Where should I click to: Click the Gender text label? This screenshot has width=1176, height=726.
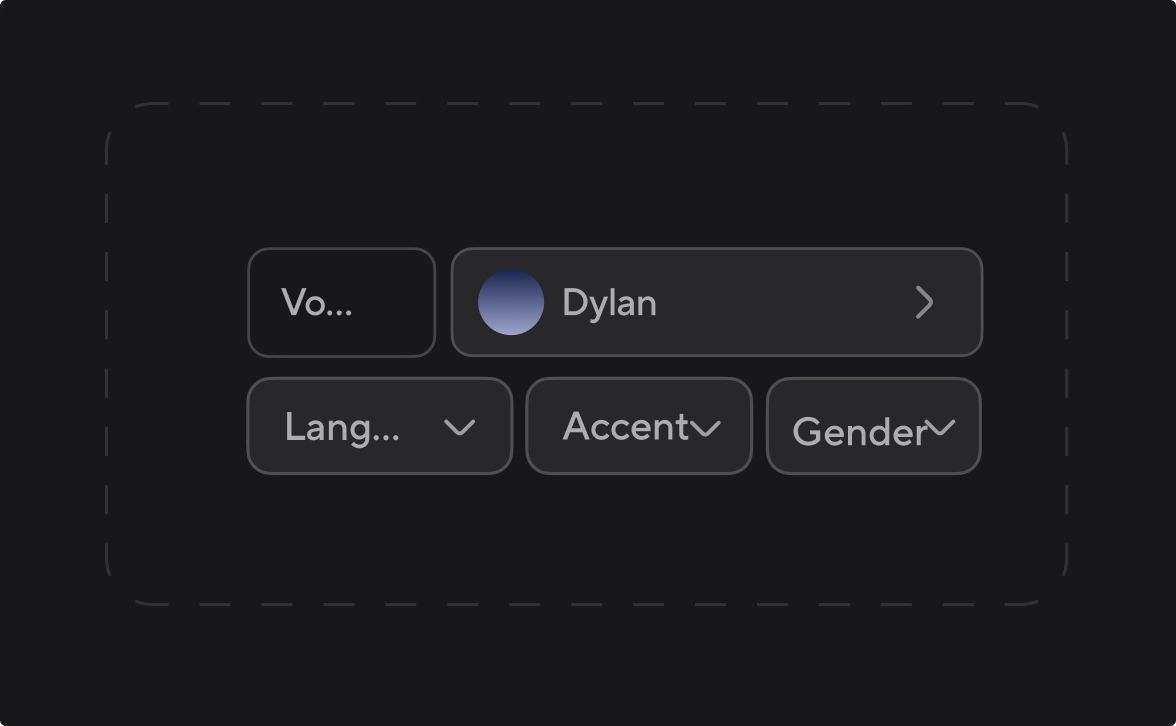point(860,432)
